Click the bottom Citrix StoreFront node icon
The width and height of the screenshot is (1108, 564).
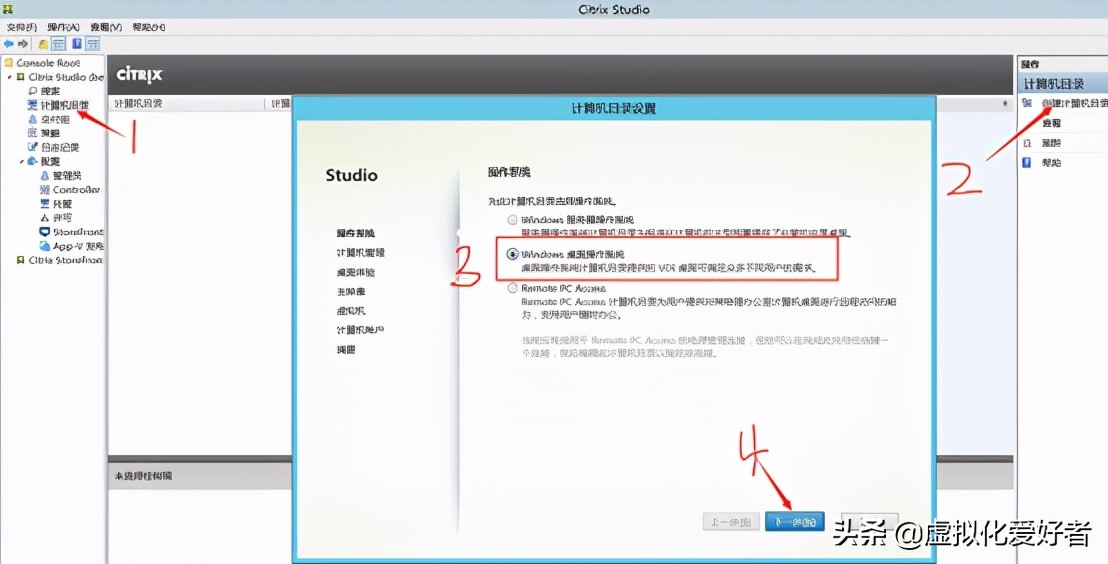(20, 260)
